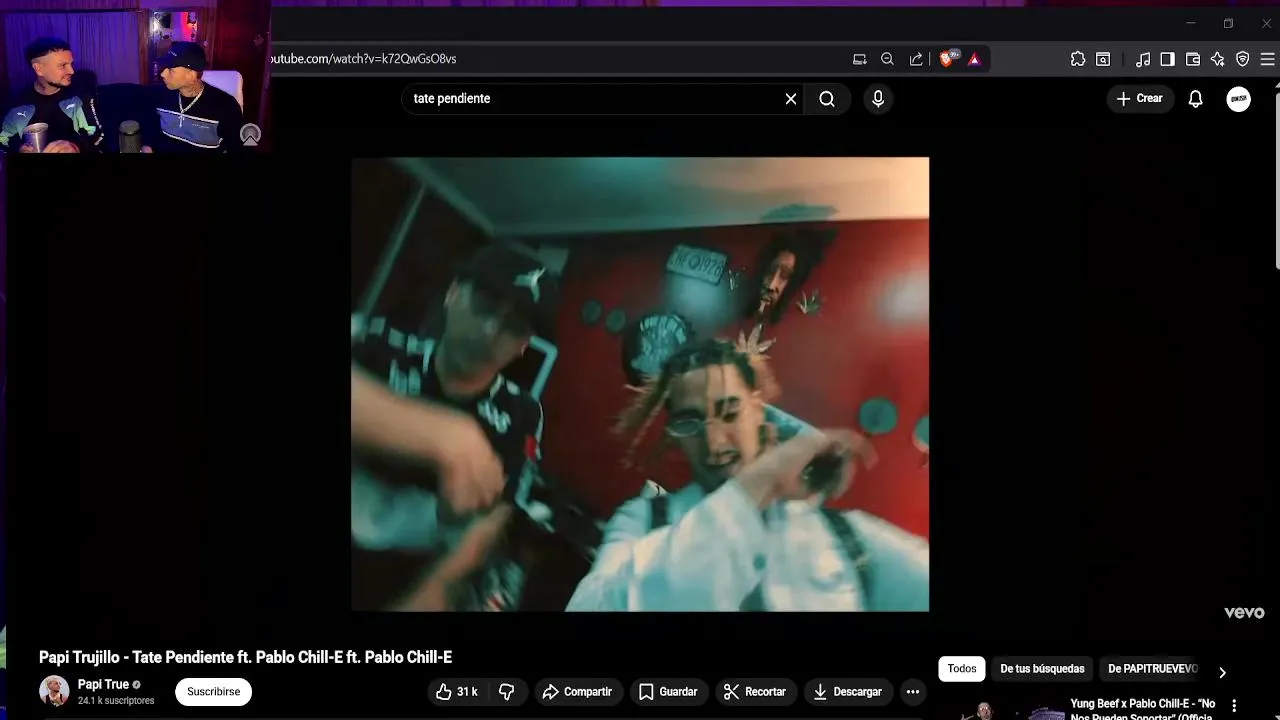The width and height of the screenshot is (1280, 720).
Task: Click the tab search icon in toolbar
Action: [1103, 59]
